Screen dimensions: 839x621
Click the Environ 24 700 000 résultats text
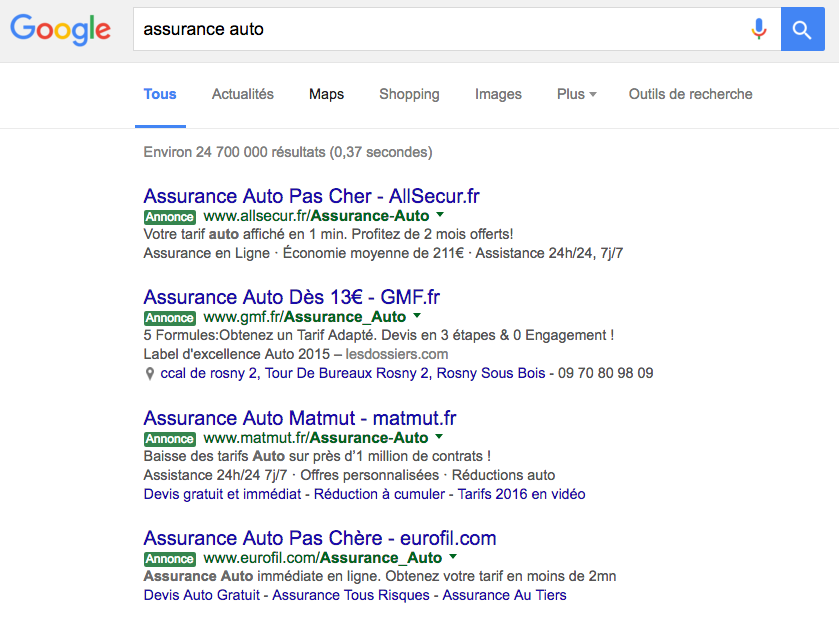click(x=288, y=152)
